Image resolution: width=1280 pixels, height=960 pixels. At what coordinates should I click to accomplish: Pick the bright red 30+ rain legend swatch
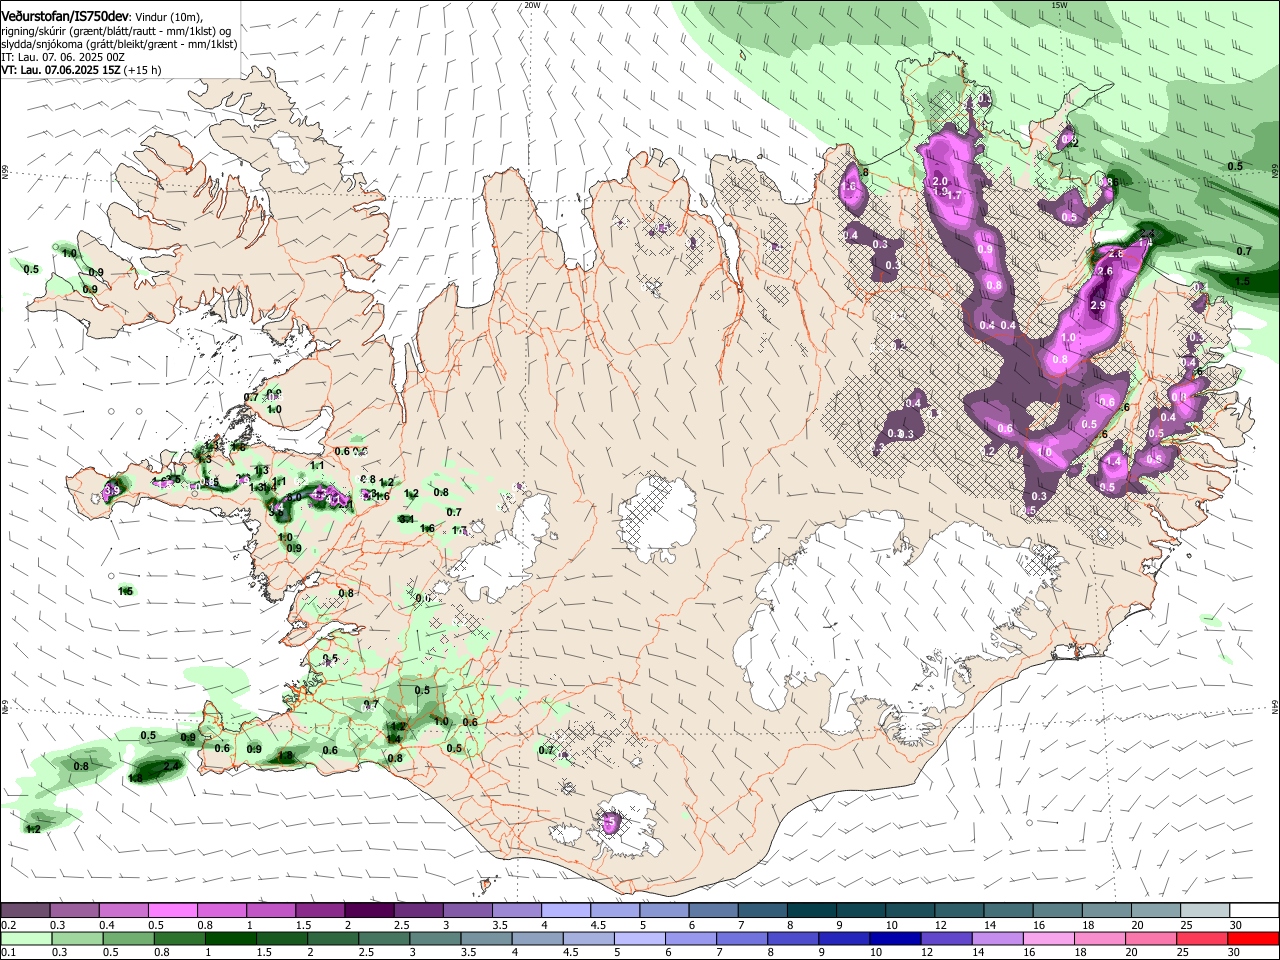1254,938
